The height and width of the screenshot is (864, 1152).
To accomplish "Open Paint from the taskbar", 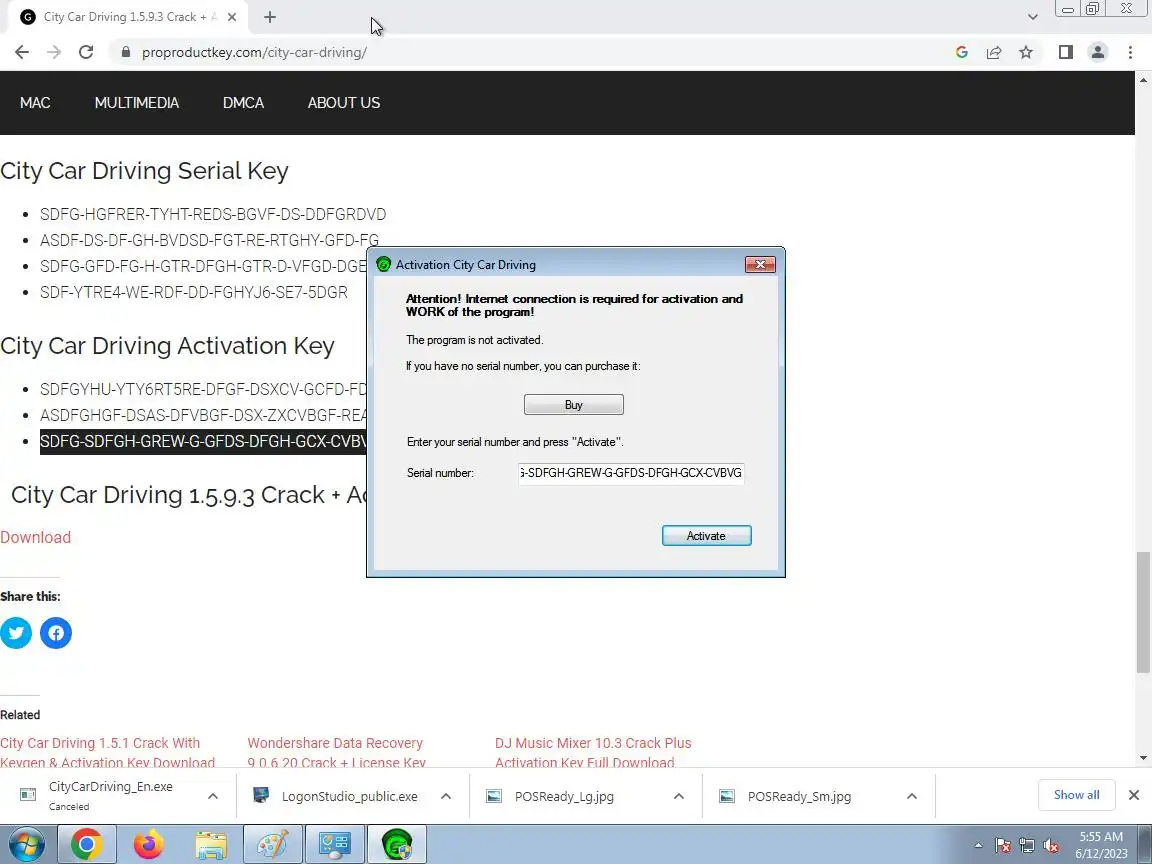I will pyautogui.click(x=273, y=845).
